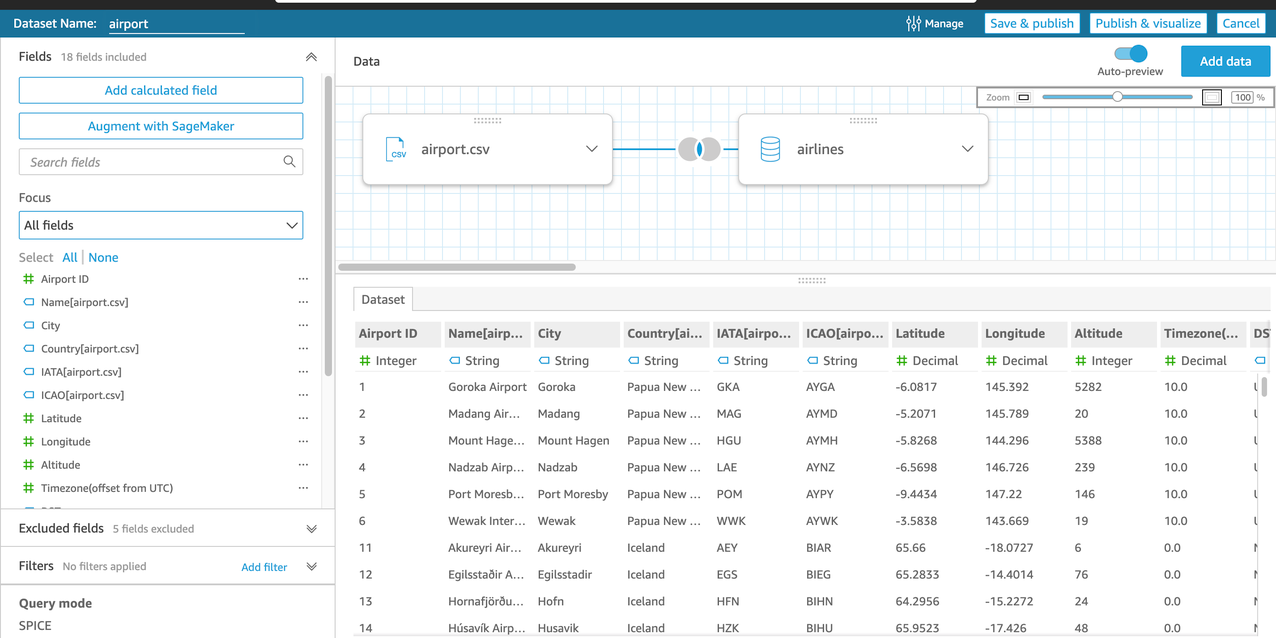Click the Add data button
Screen dimensions: 1276x638
pyautogui.click(x=1225, y=61)
